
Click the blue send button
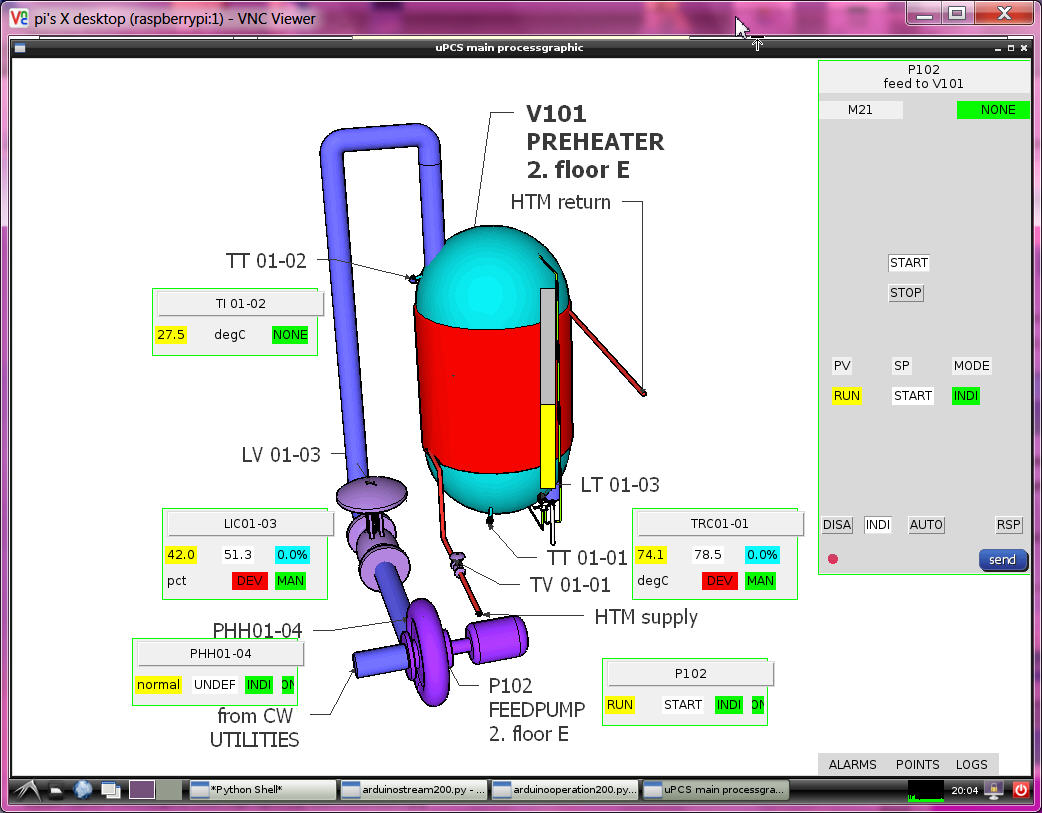[1002, 560]
